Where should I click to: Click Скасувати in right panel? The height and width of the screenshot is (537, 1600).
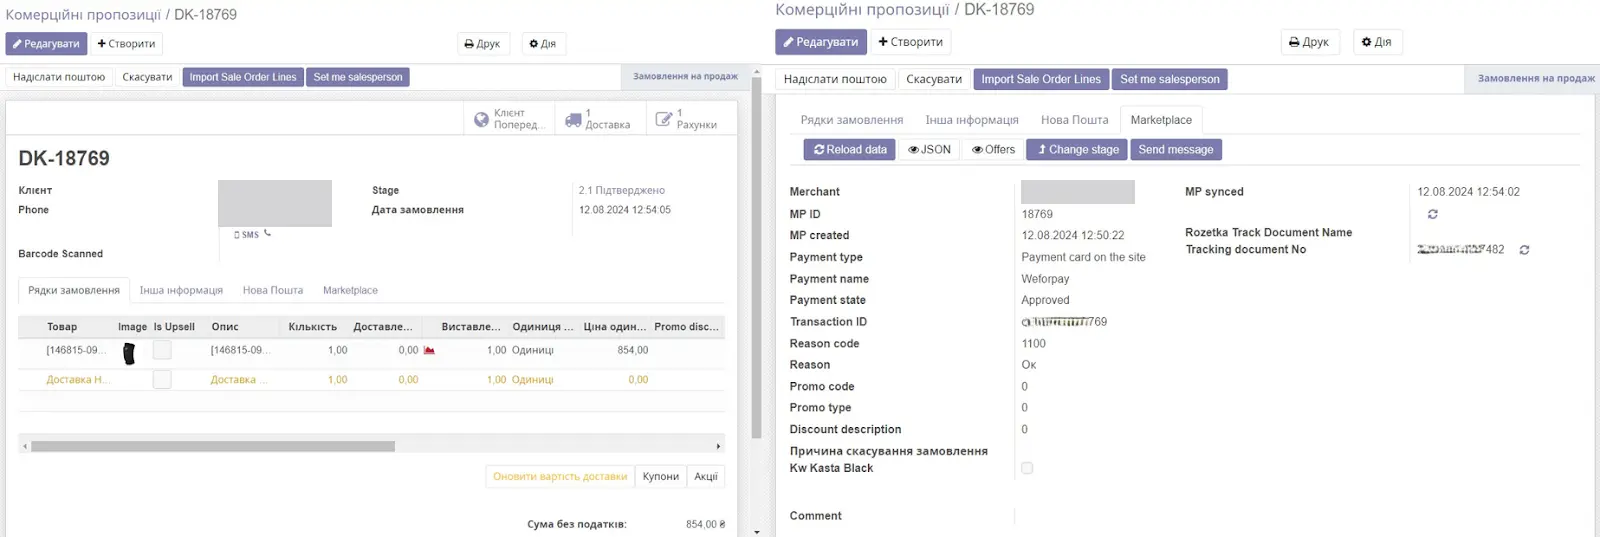[x=934, y=79]
